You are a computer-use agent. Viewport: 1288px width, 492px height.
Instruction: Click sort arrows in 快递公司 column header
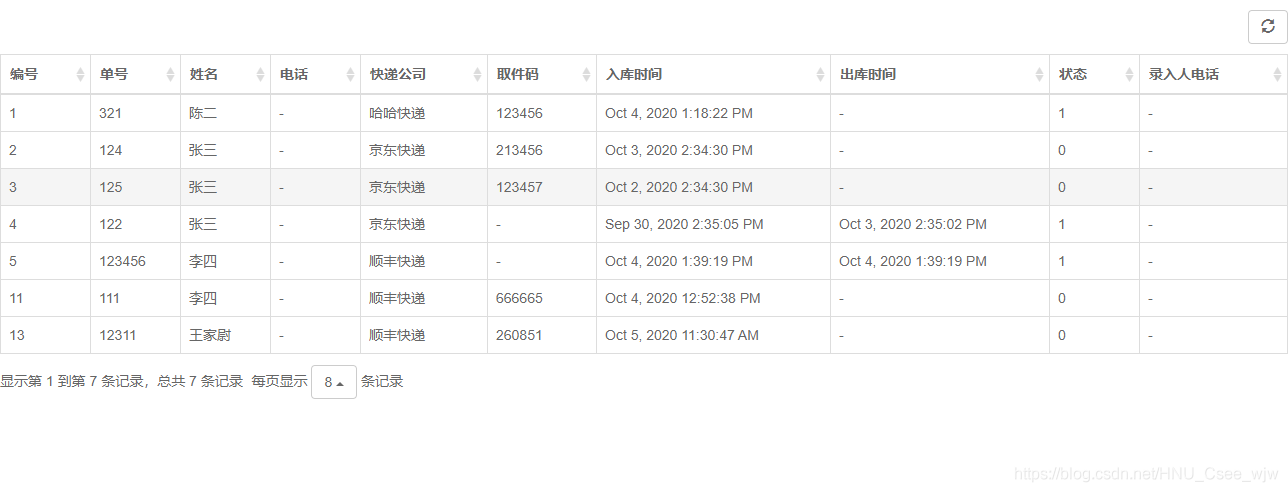pos(477,75)
